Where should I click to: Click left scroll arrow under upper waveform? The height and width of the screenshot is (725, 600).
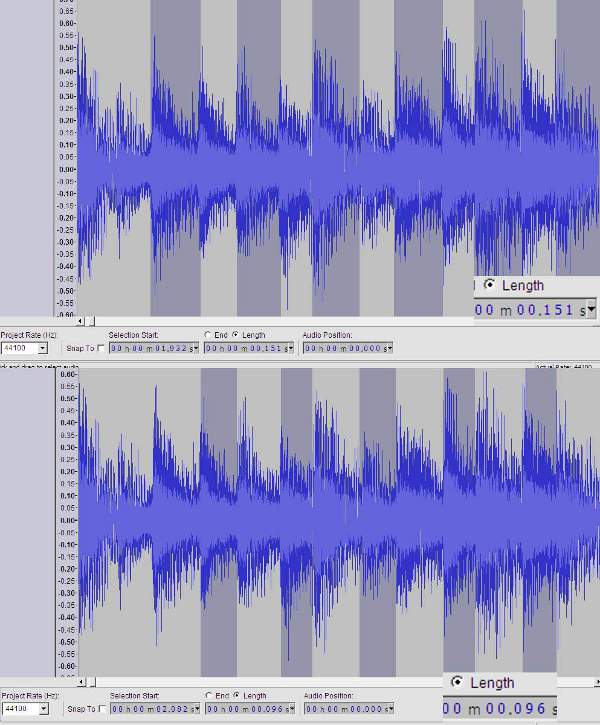80,321
